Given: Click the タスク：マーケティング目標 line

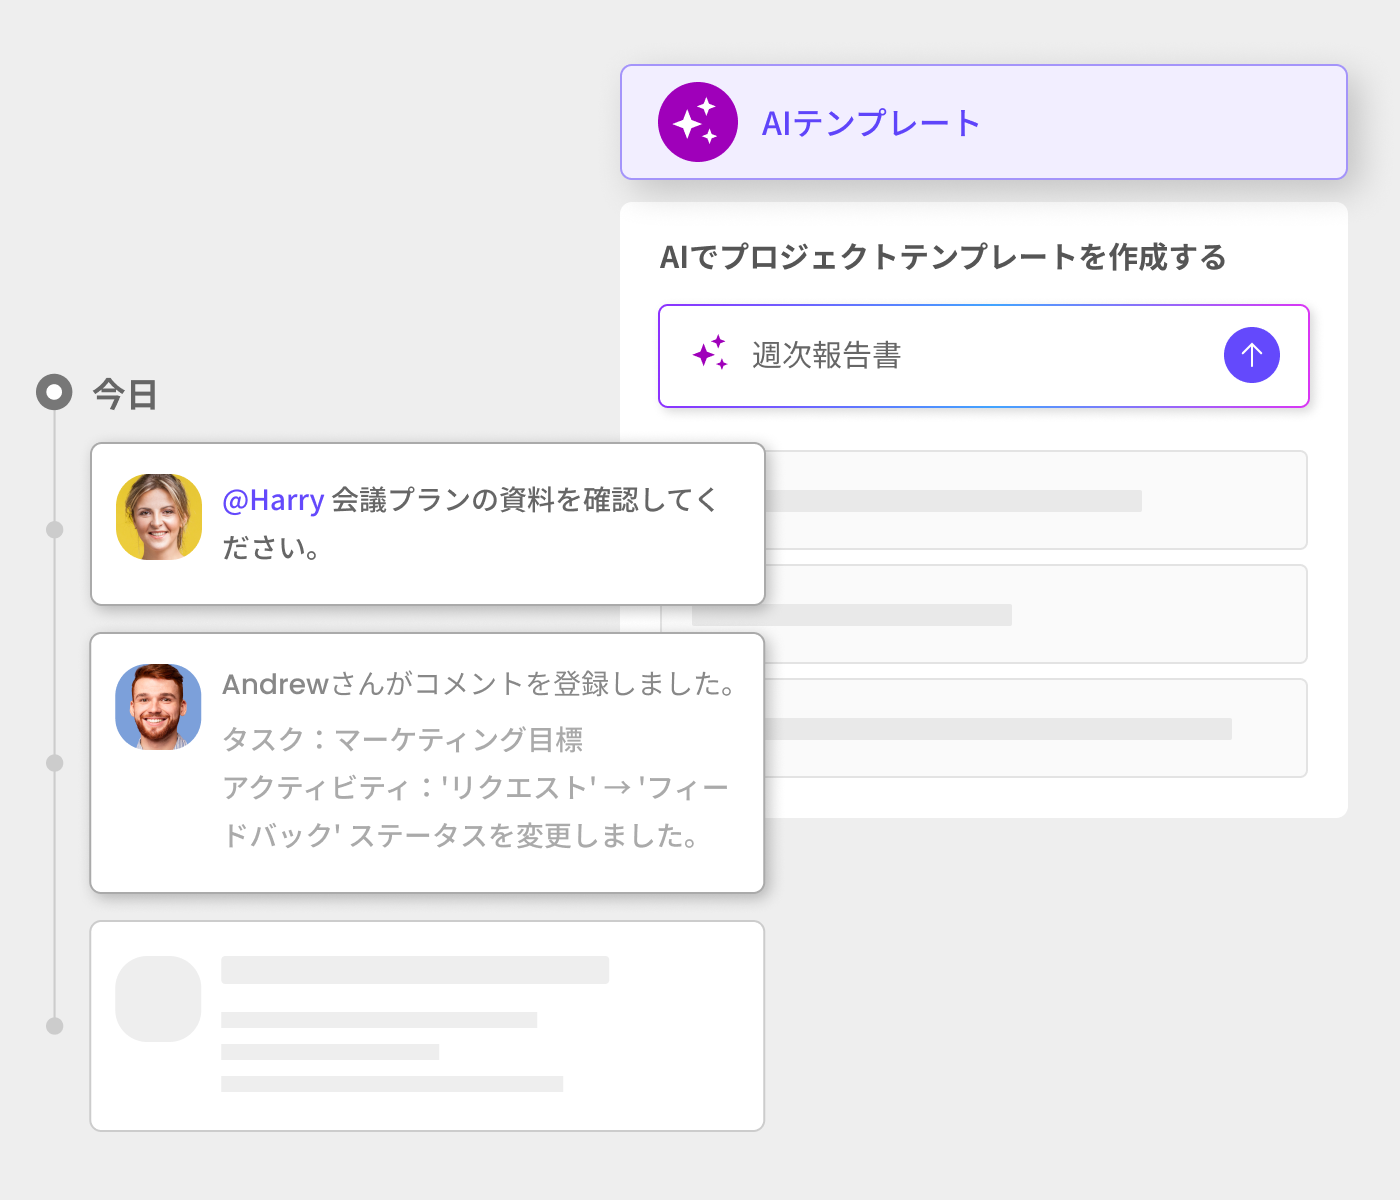Looking at the screenshot, I should 402,740.
